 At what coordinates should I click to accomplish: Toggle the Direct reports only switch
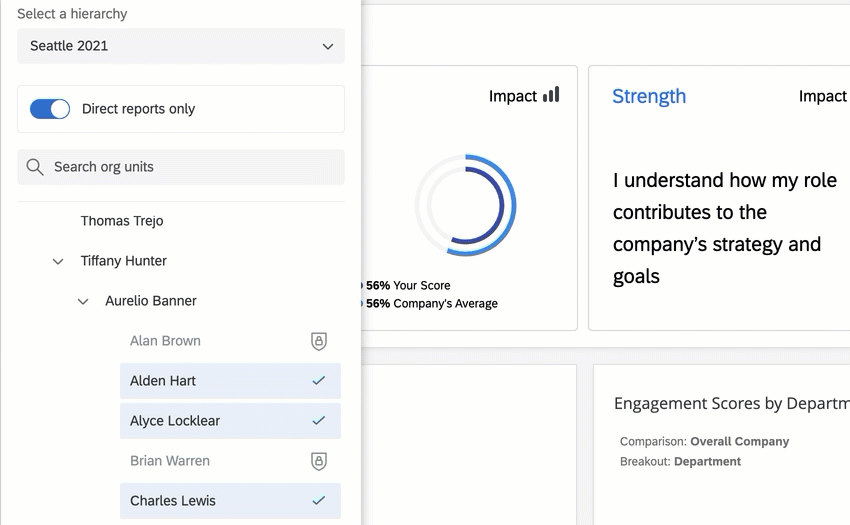[x=50, y=109]
